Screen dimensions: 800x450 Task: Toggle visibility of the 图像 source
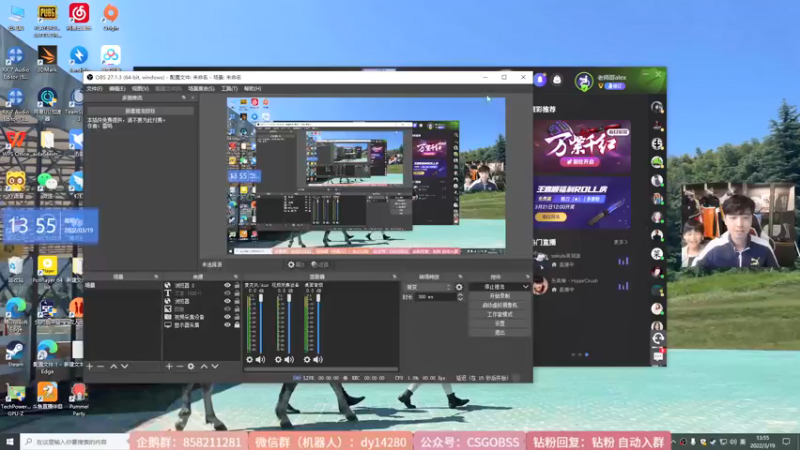coord(227,309)
